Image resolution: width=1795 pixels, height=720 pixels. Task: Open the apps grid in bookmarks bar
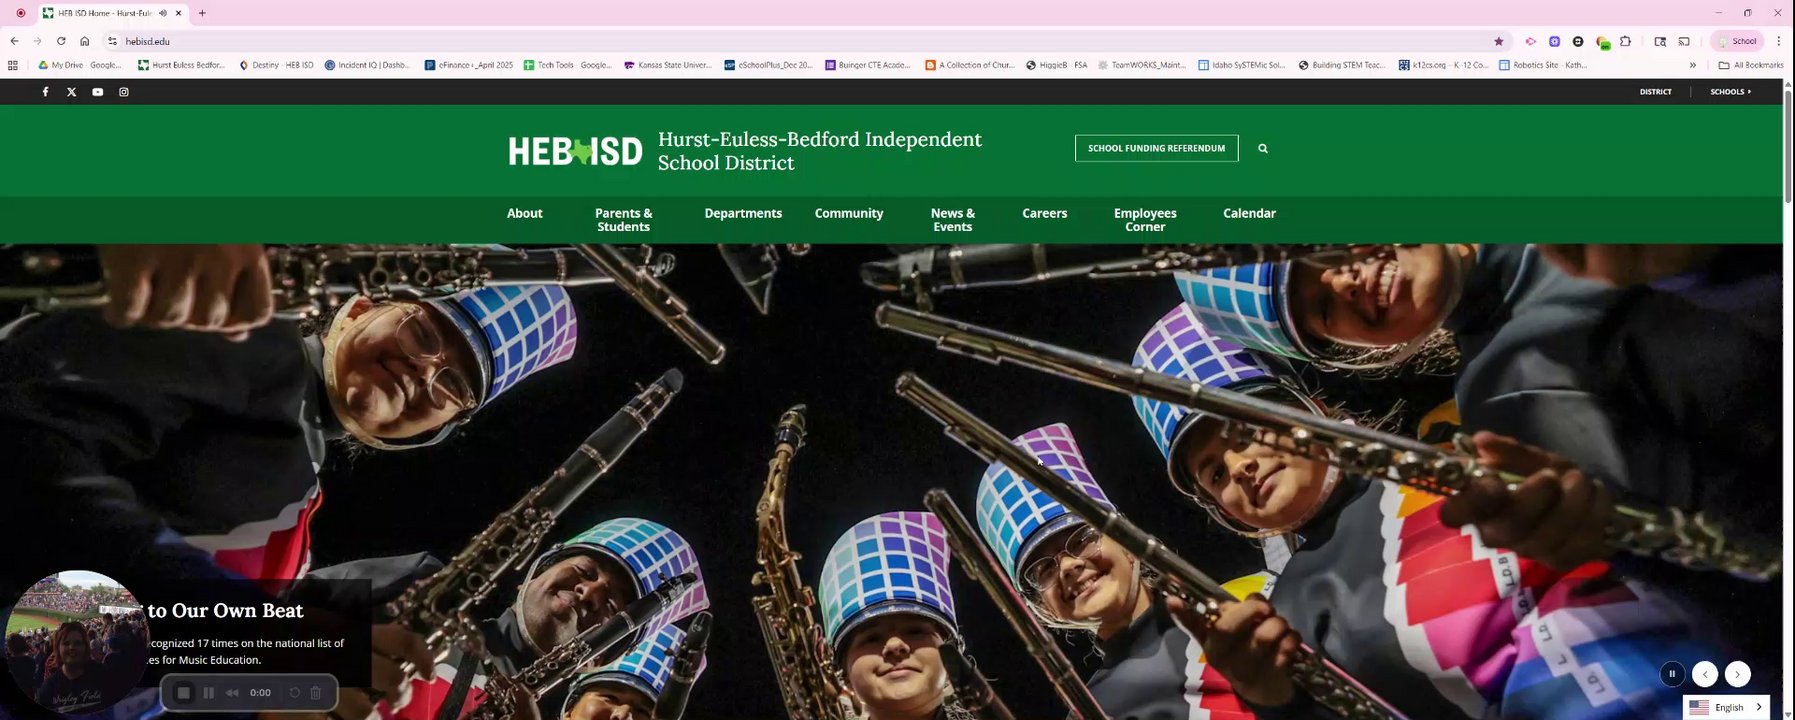(x=13, y=65)
